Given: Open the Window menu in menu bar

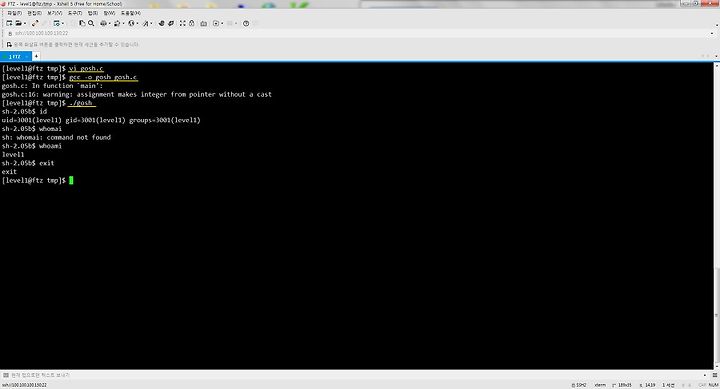Looking at the screenshot, I should click(109, 13).
